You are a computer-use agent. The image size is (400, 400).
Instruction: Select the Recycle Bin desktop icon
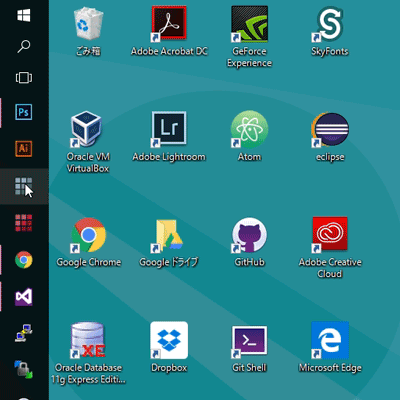pyautogui.click(x=88, y=32)
